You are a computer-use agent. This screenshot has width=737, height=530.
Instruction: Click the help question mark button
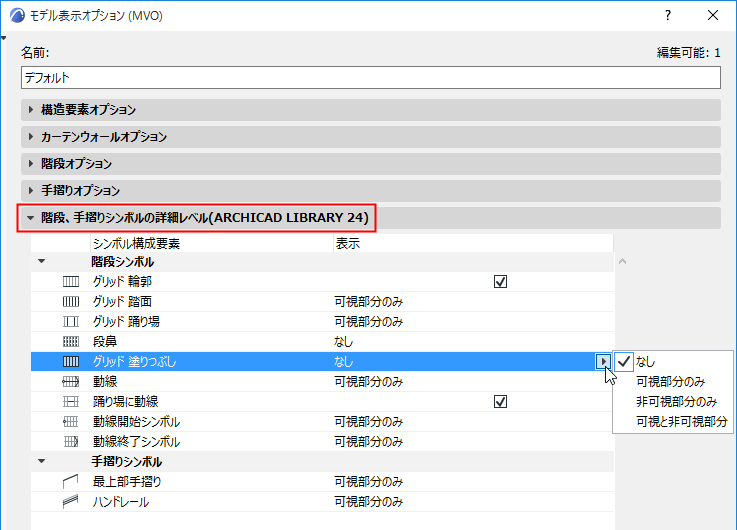(x=668, y=16)
